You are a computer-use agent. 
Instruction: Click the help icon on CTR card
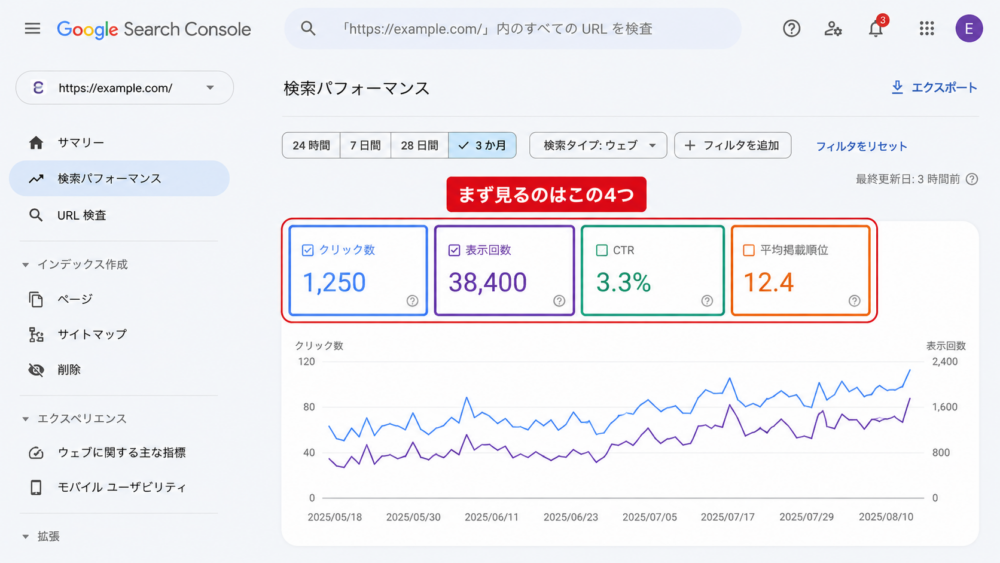pyautogui.click(x=707, y=301)
